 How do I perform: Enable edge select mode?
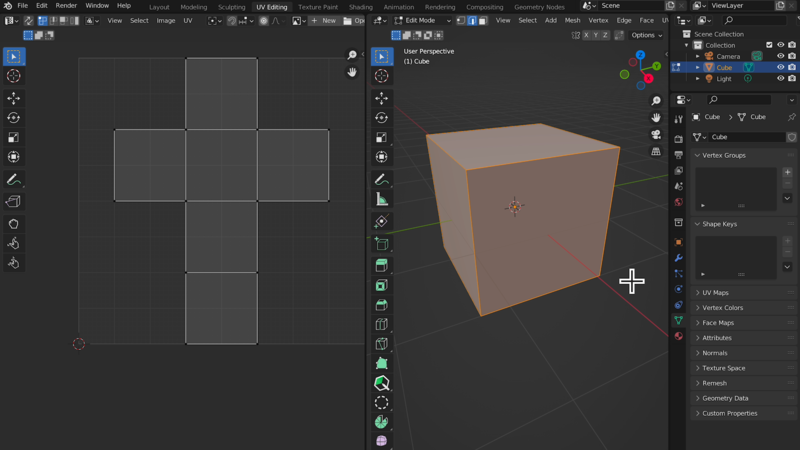(472, 20)
